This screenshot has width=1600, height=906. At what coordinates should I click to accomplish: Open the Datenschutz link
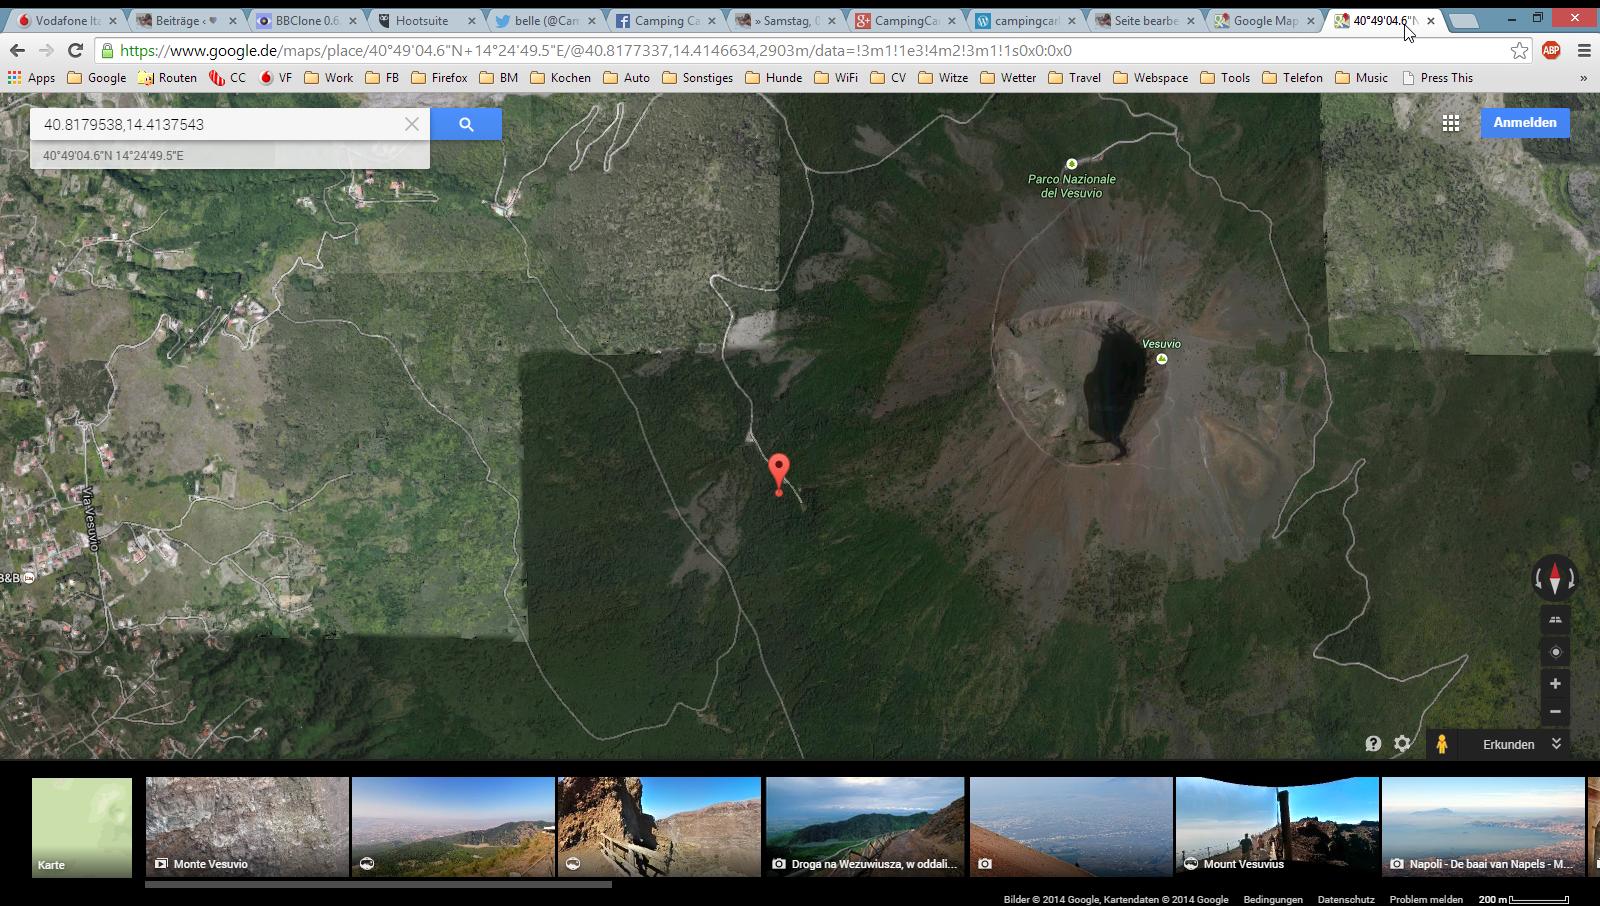tap(1346, 900)
